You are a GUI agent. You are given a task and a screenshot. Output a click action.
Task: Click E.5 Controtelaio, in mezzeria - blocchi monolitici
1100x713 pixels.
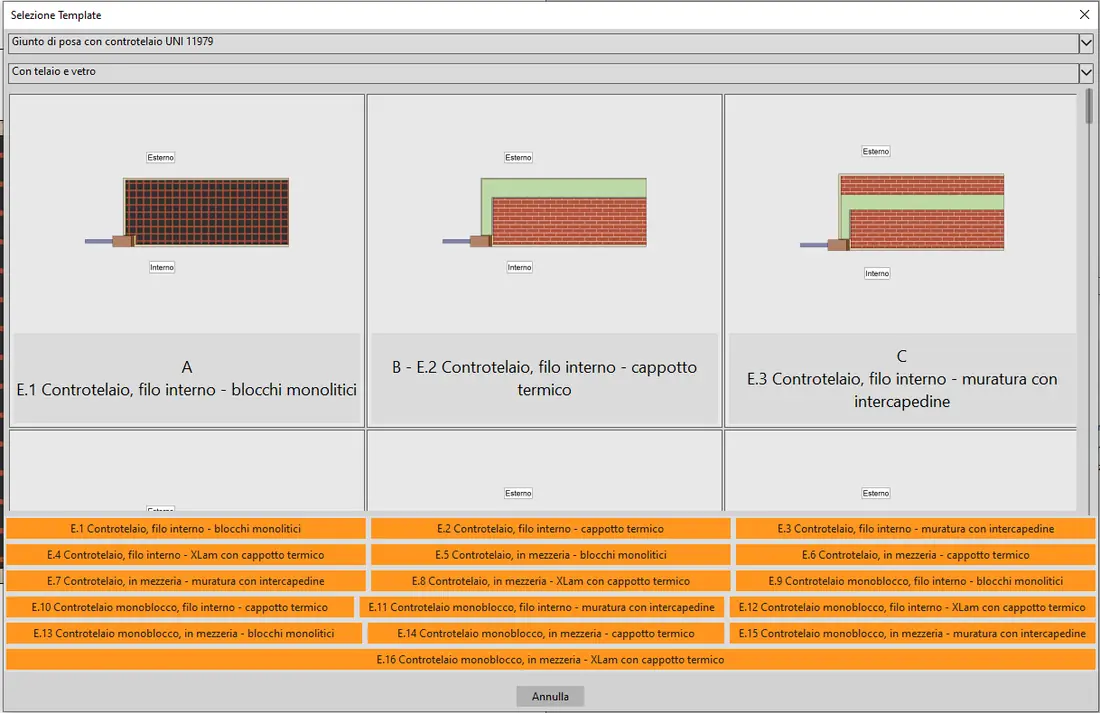tap(550, 554)
